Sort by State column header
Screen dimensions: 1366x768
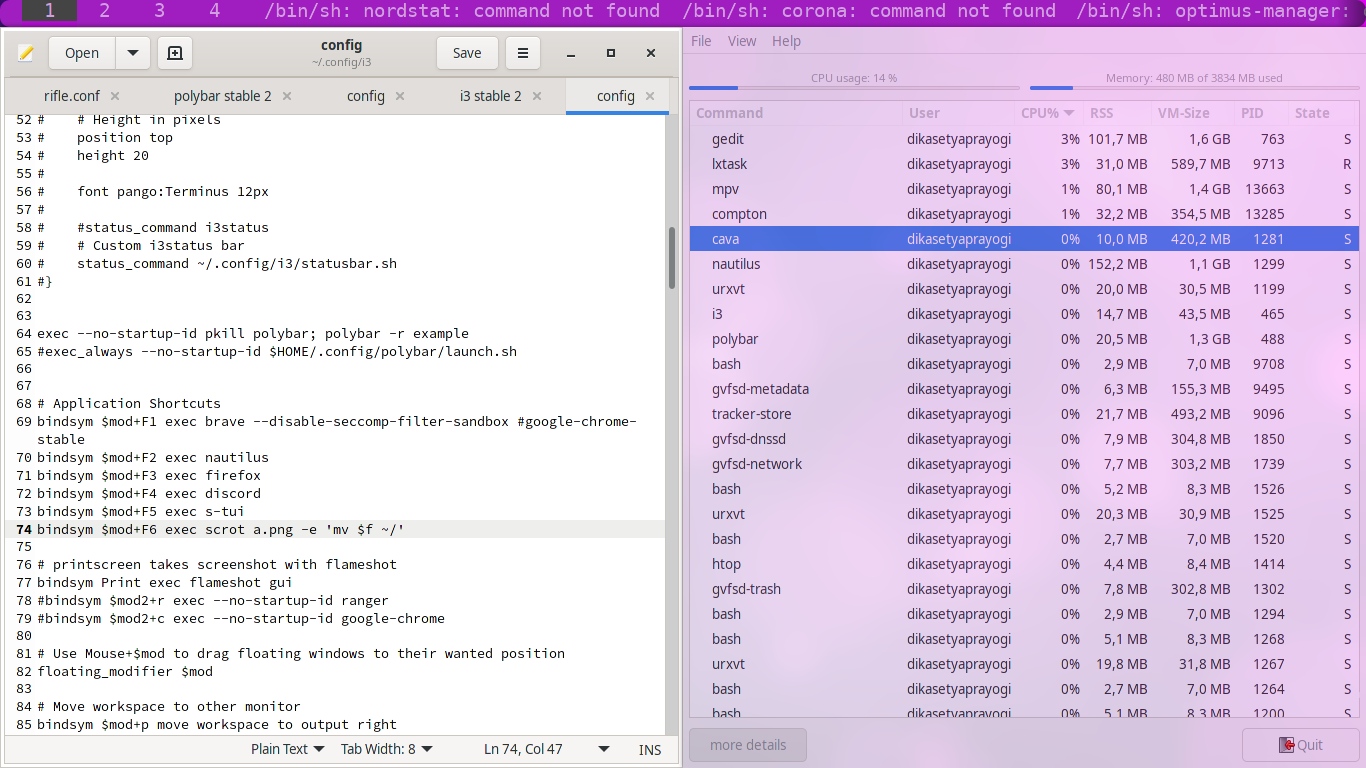point(1323,113)
